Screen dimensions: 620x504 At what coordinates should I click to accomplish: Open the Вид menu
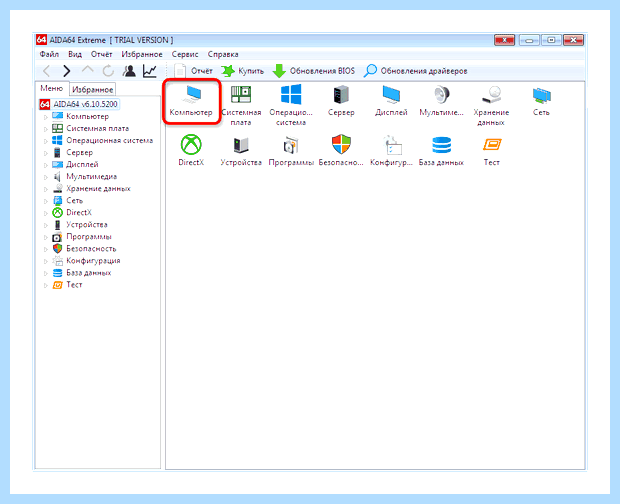coord(75,54)
